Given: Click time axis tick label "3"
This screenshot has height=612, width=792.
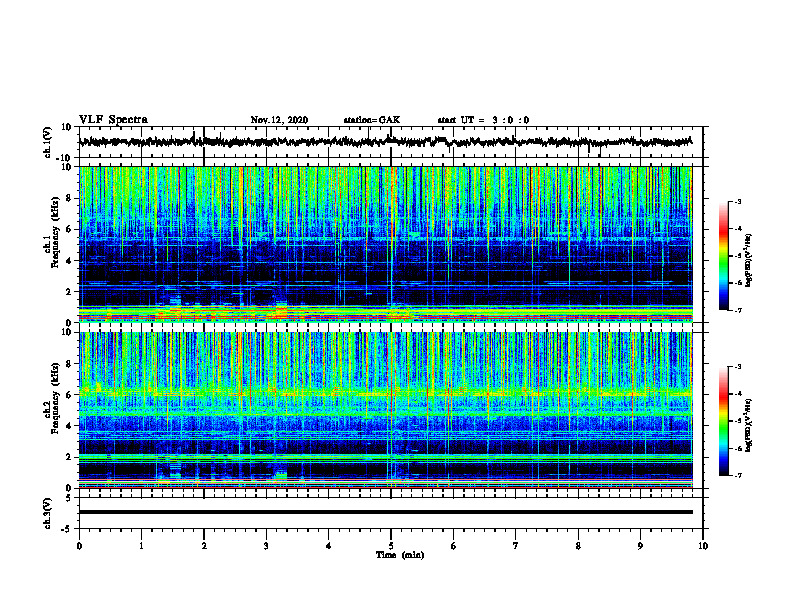Looking at the screenshot, I should [x=266, y=546].
